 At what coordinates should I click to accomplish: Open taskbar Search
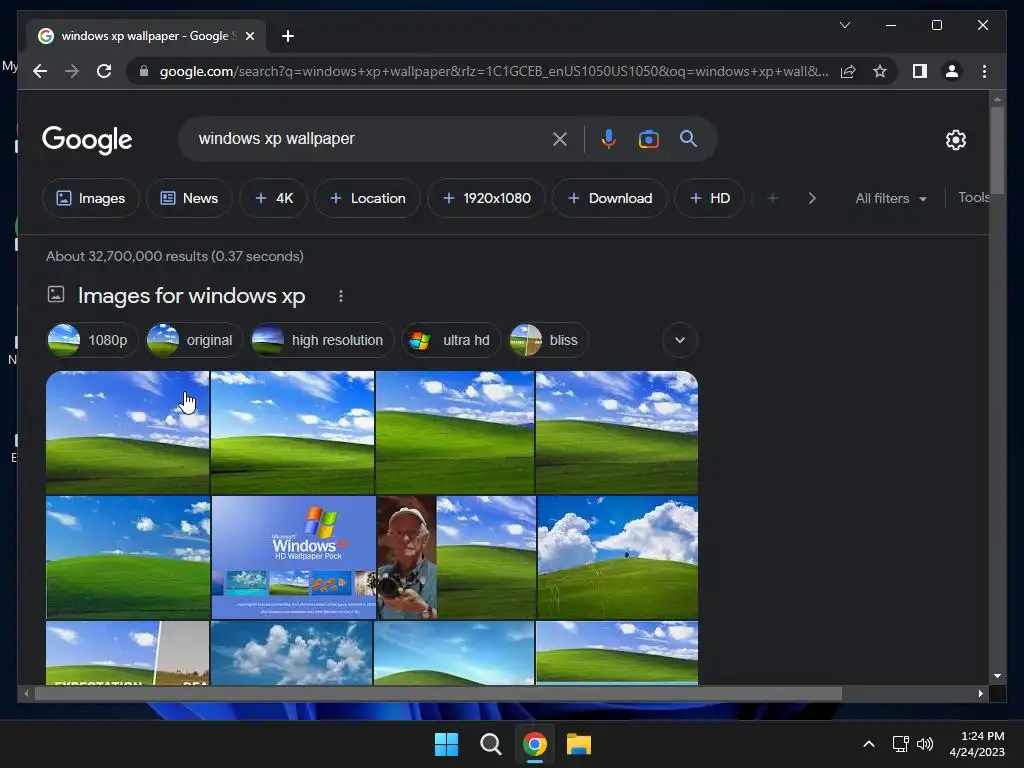coord(490,744)
